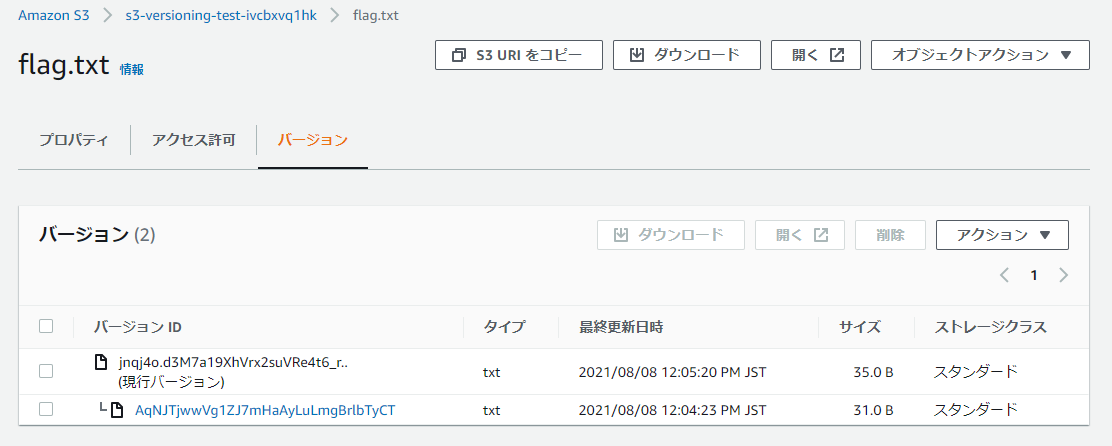Check the AqNJTjwwVg1ZJ7 version row checkbox
Viewport: 1112px width, 446px height.
click(46, 409)
